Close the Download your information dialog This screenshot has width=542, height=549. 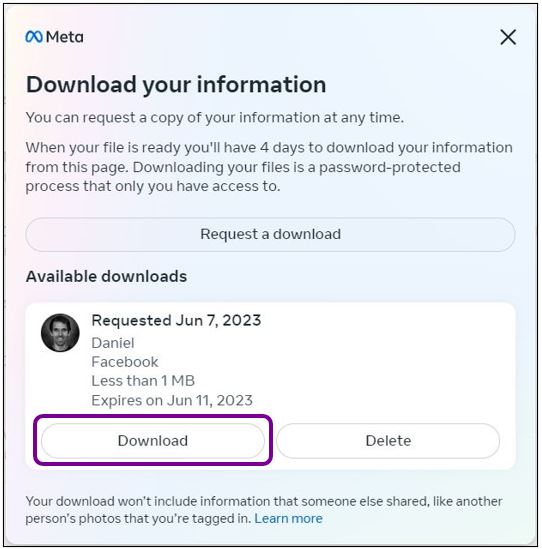(508, 37)
